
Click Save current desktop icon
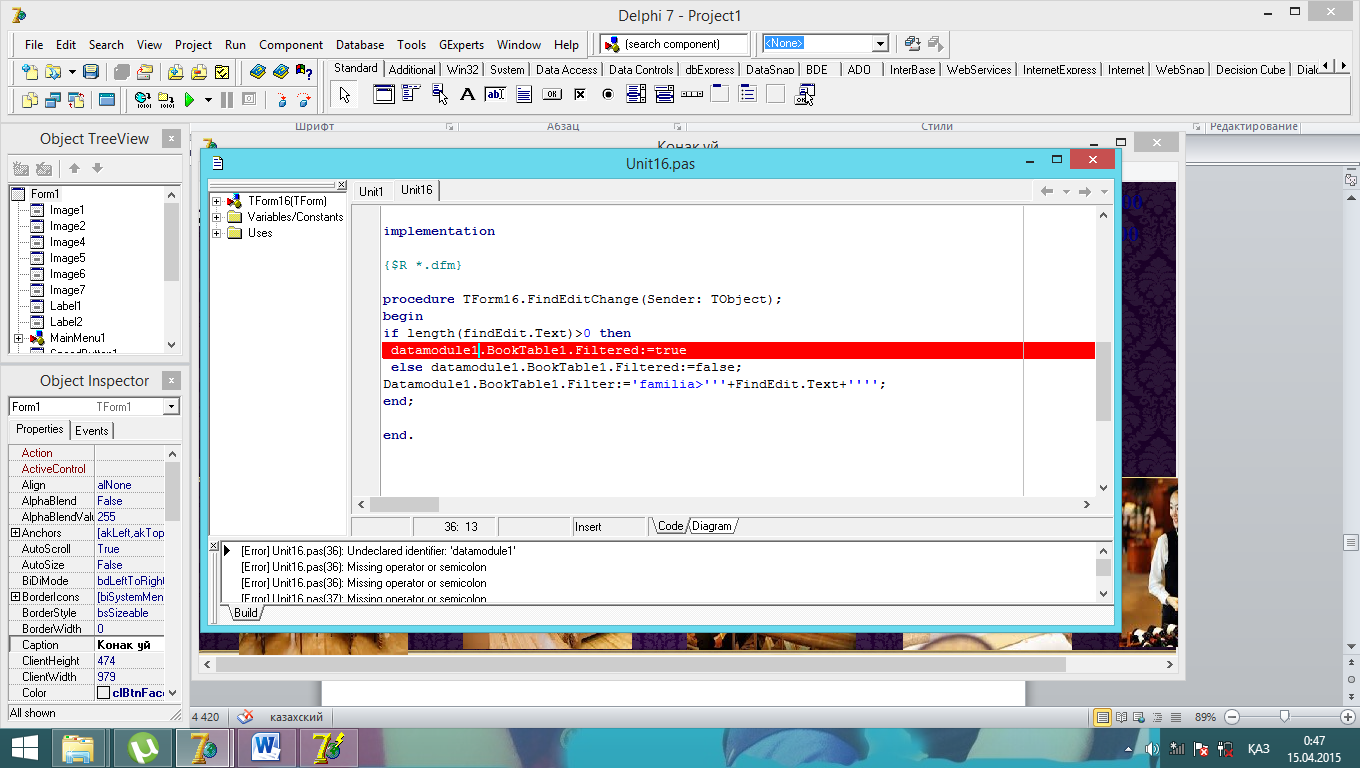tap(912, 43)
